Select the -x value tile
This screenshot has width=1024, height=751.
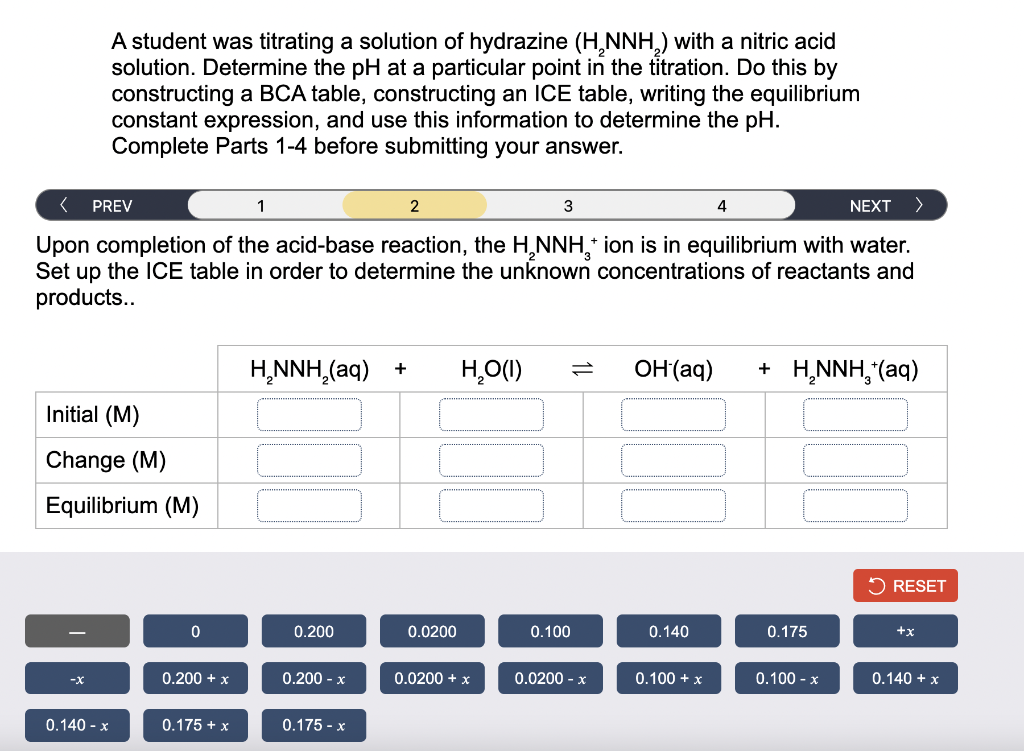[x=77, y=678]
